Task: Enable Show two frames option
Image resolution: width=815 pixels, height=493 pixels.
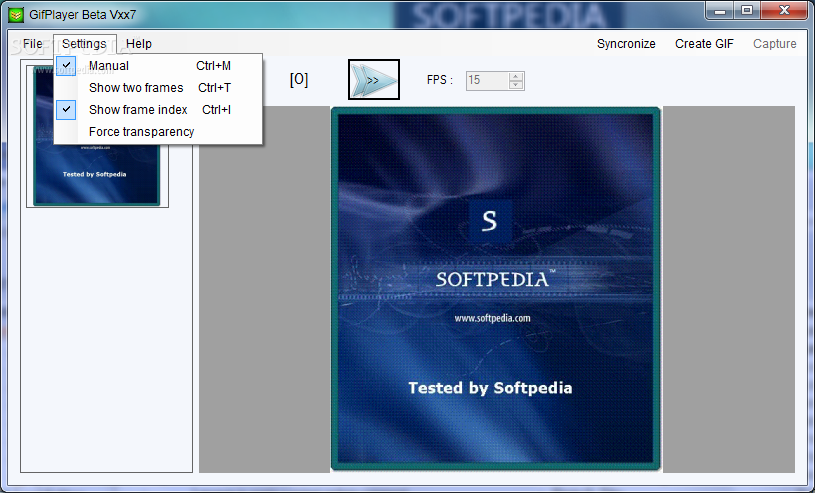Action: pyautogui.click(x=158, y=88)
